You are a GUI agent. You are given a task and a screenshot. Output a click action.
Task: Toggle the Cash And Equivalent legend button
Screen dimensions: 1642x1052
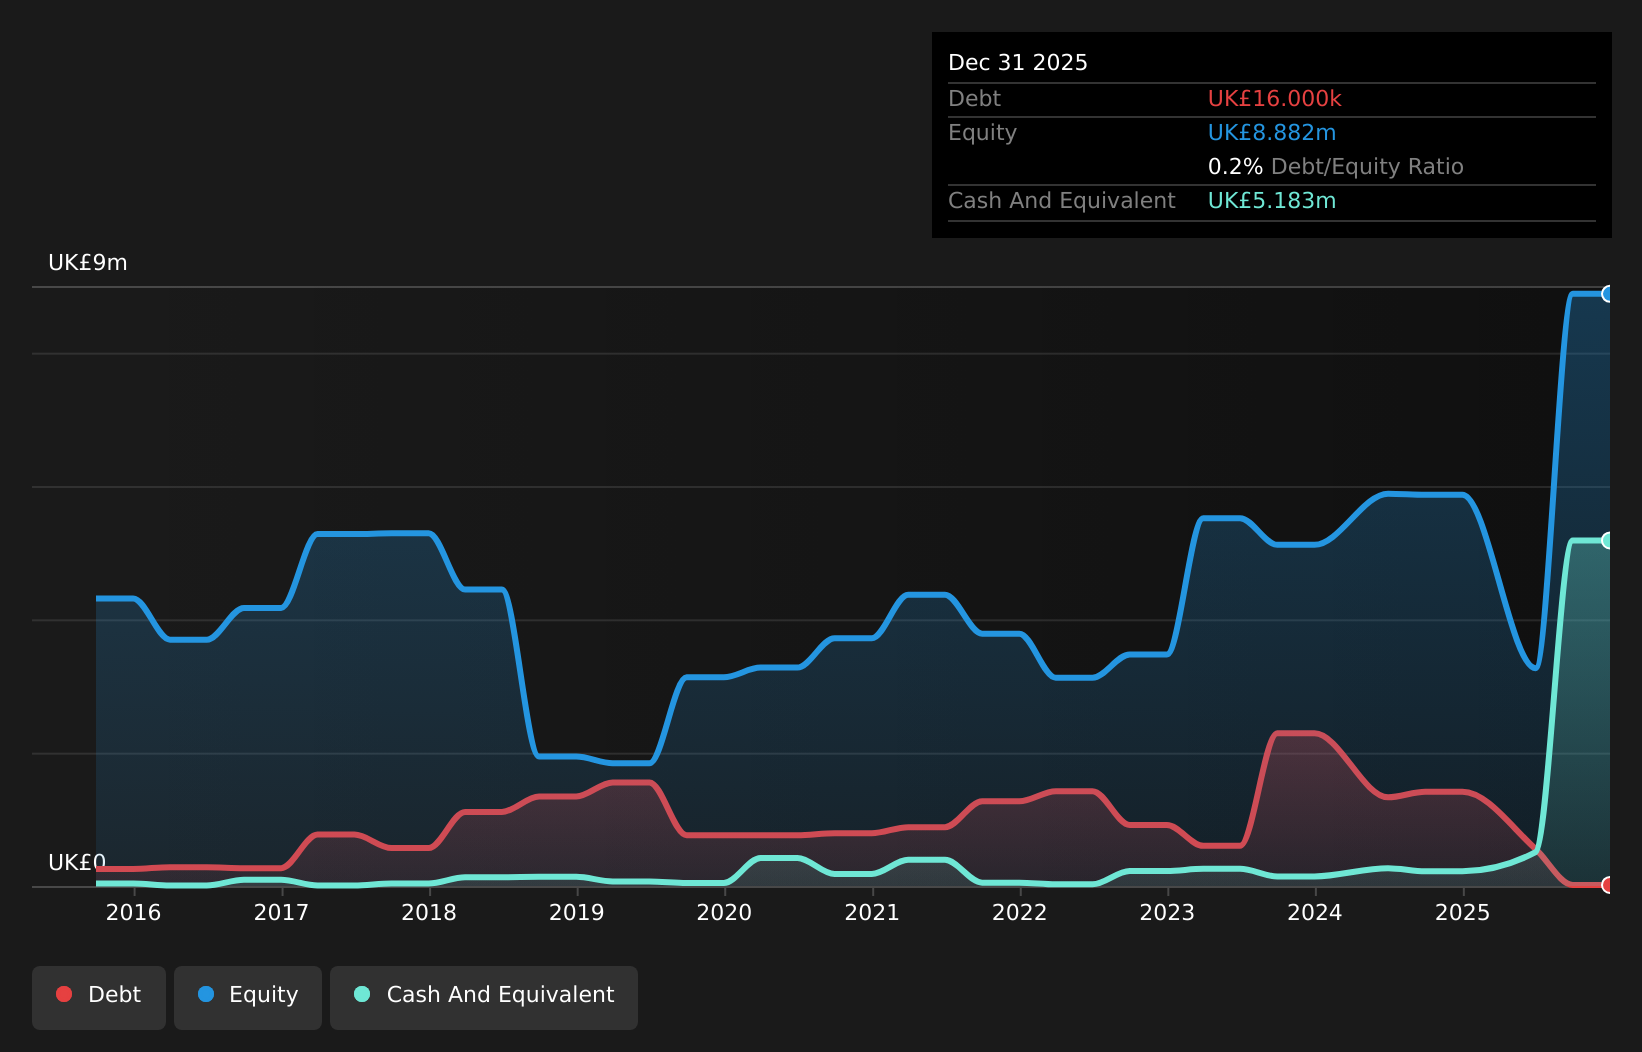point(484,997)
